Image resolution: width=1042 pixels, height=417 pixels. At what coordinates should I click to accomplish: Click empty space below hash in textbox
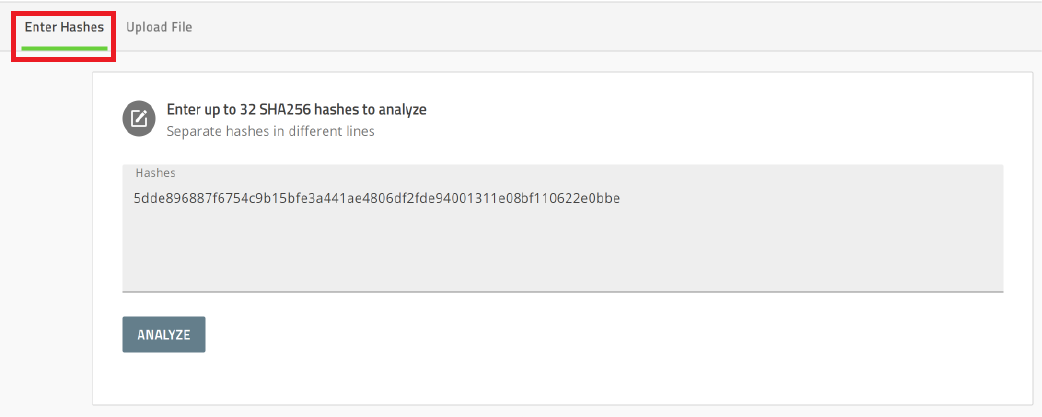click(x=562, y=249)
